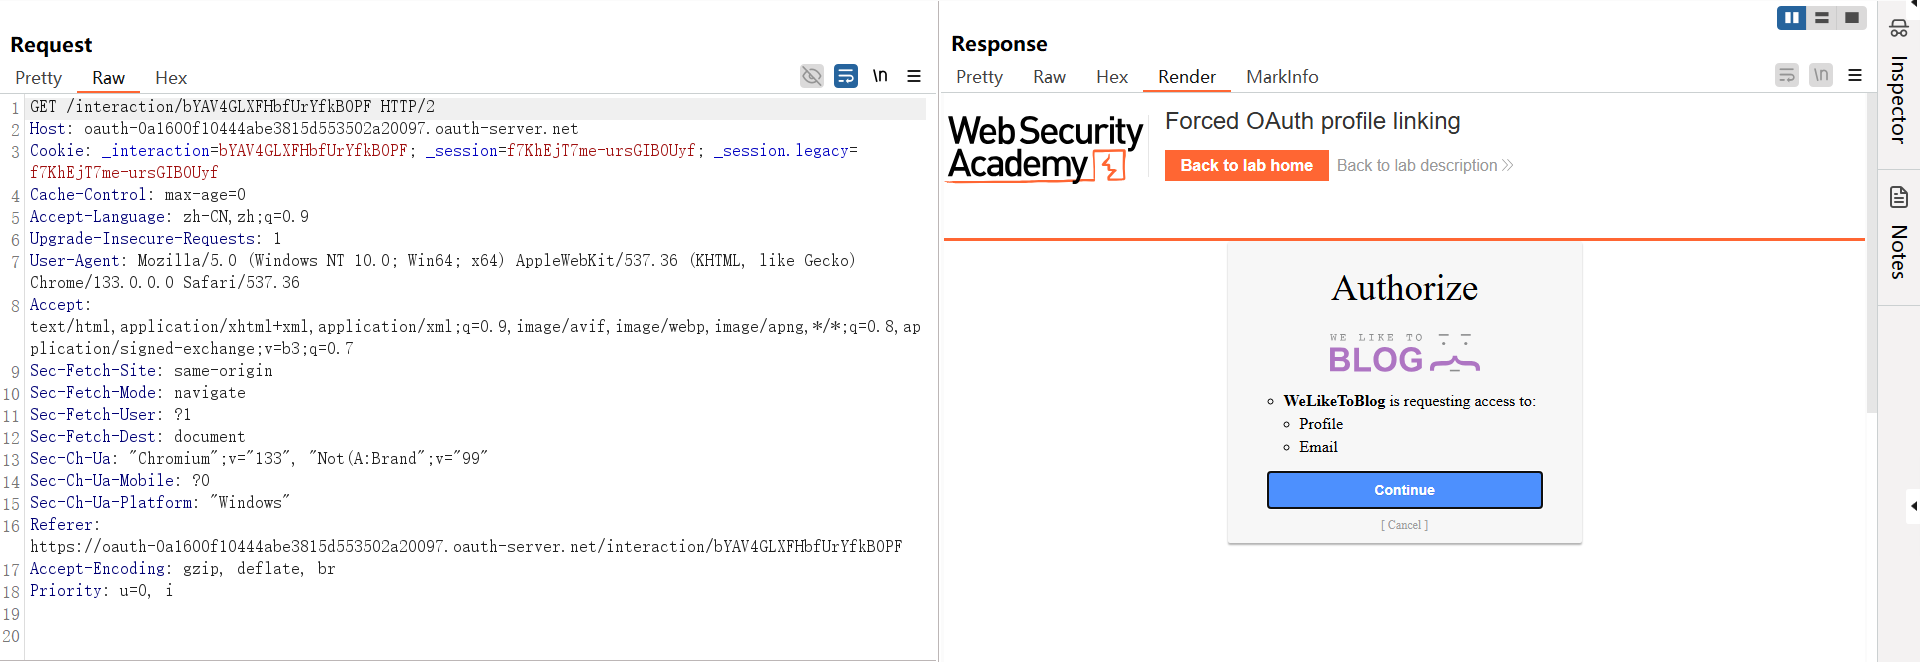Click the Cancel link under Continue
Viewport: 1920px width, 662px height.
tap(1404, 525)
